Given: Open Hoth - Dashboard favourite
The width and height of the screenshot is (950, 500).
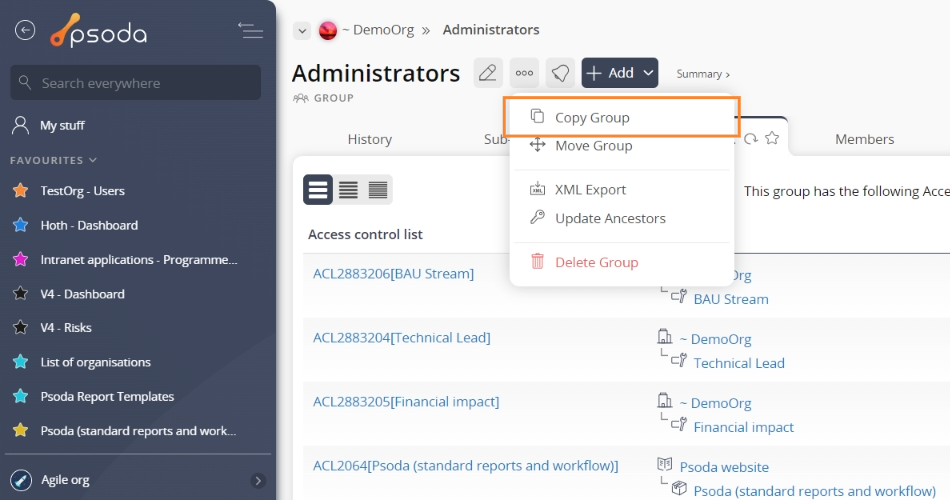Looking at the screenshot, I should click(x=89, y=225).
